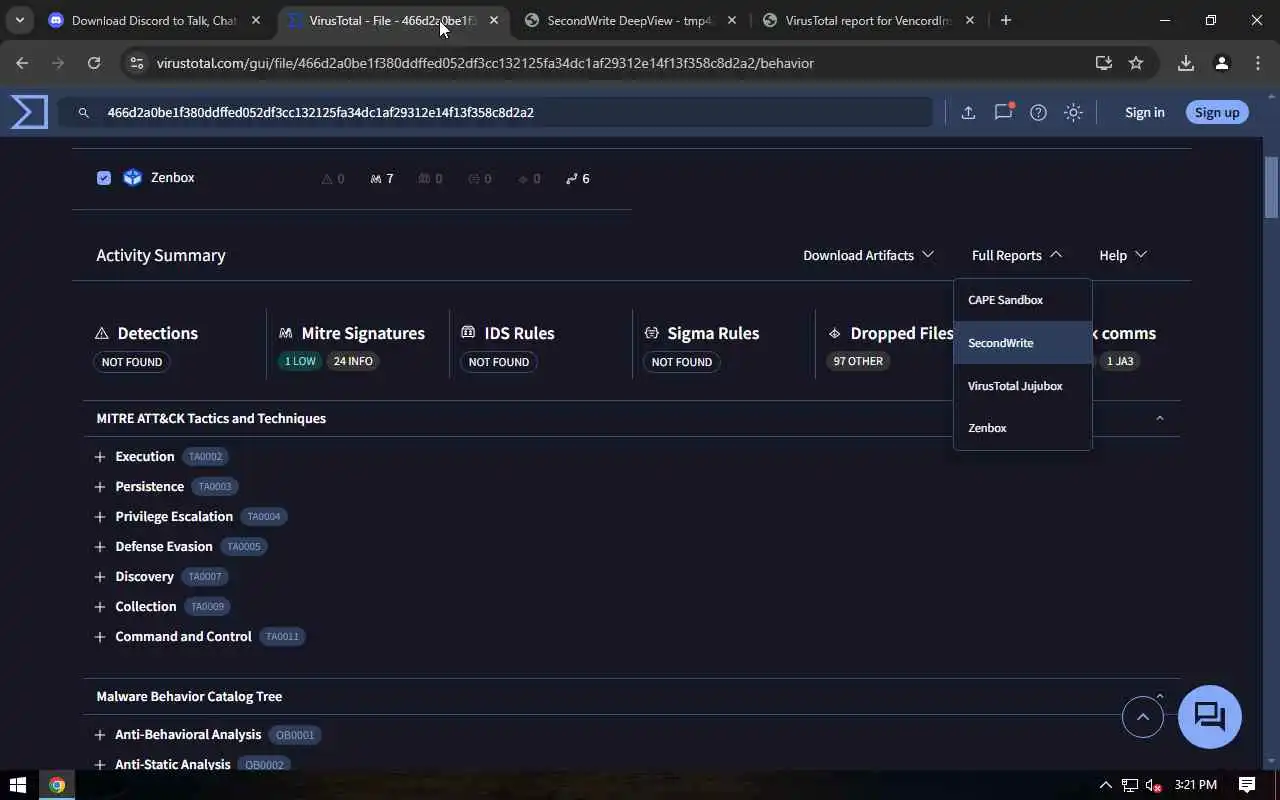Viewport: 1280px width, 800px height.
Task: Show hidden system tray icons
Action: (1105, 785)
